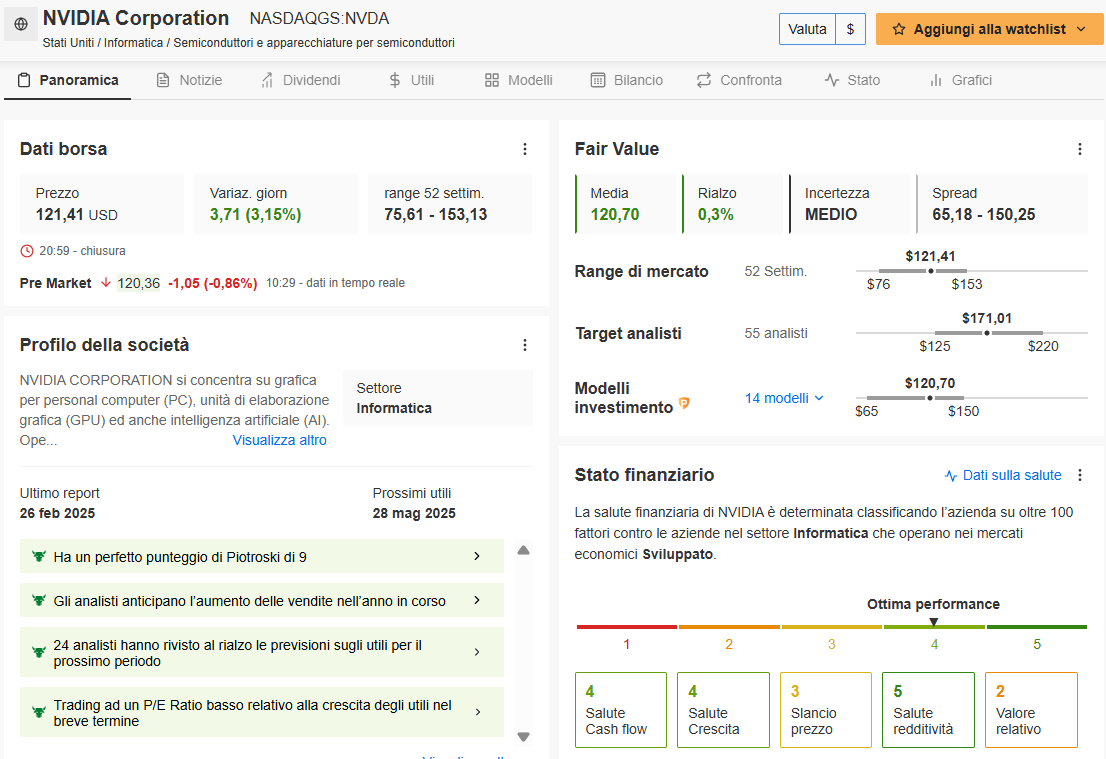Switch to the Notizie tab
Viewport: 1106px width, 759px height.
189,80
